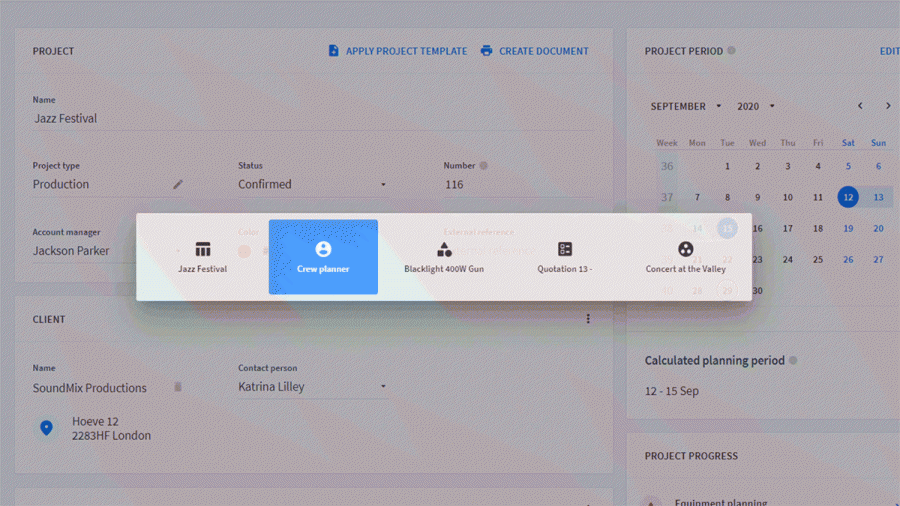The height and width of the screenshot is (506, 900).
Task: Choose the Blacklight 400W Gun tile
Action: point(444,257)
